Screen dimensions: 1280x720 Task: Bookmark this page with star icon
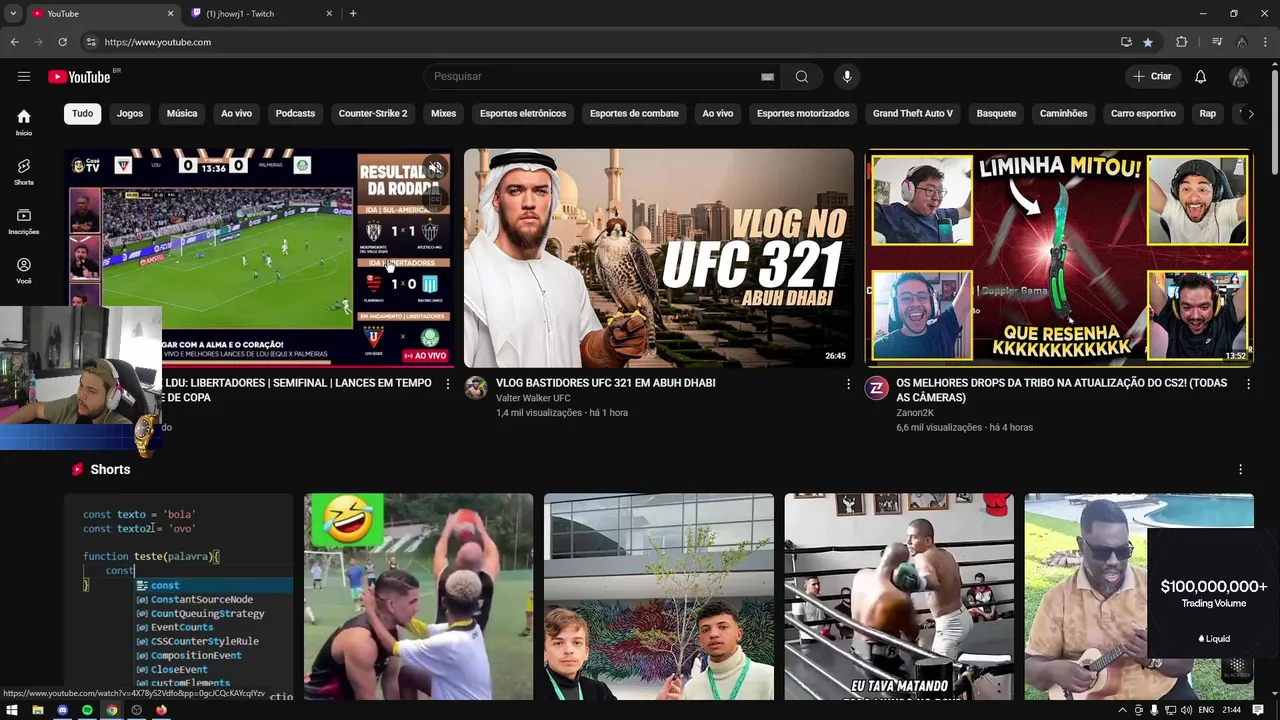point(1148,42)
